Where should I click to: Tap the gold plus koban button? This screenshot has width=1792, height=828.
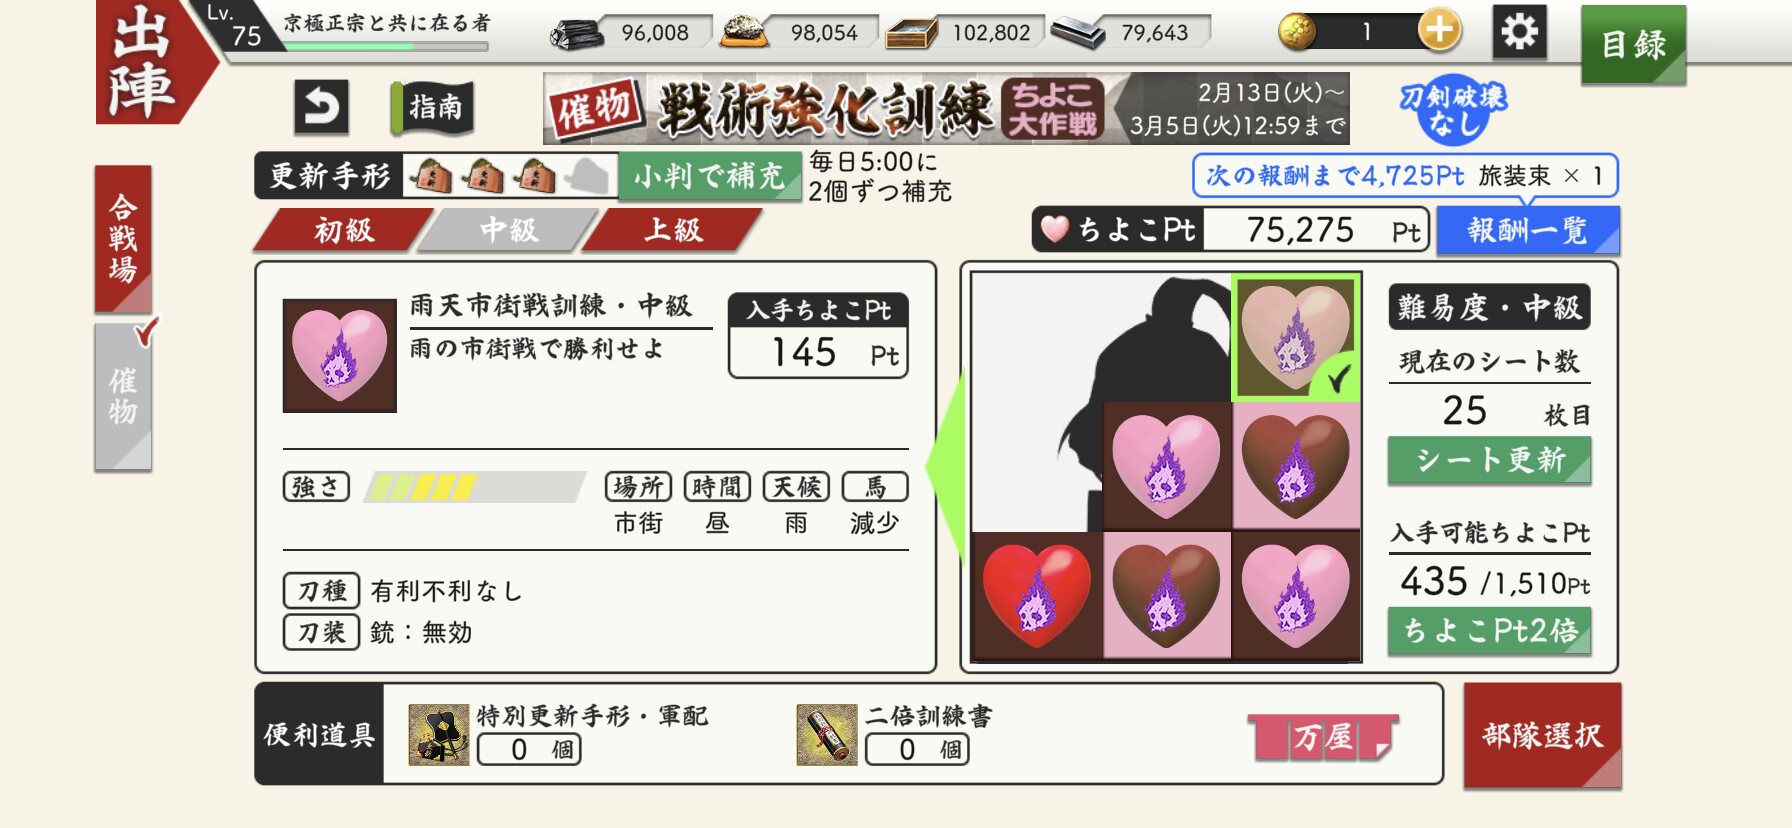click(x=1439, y=31)
